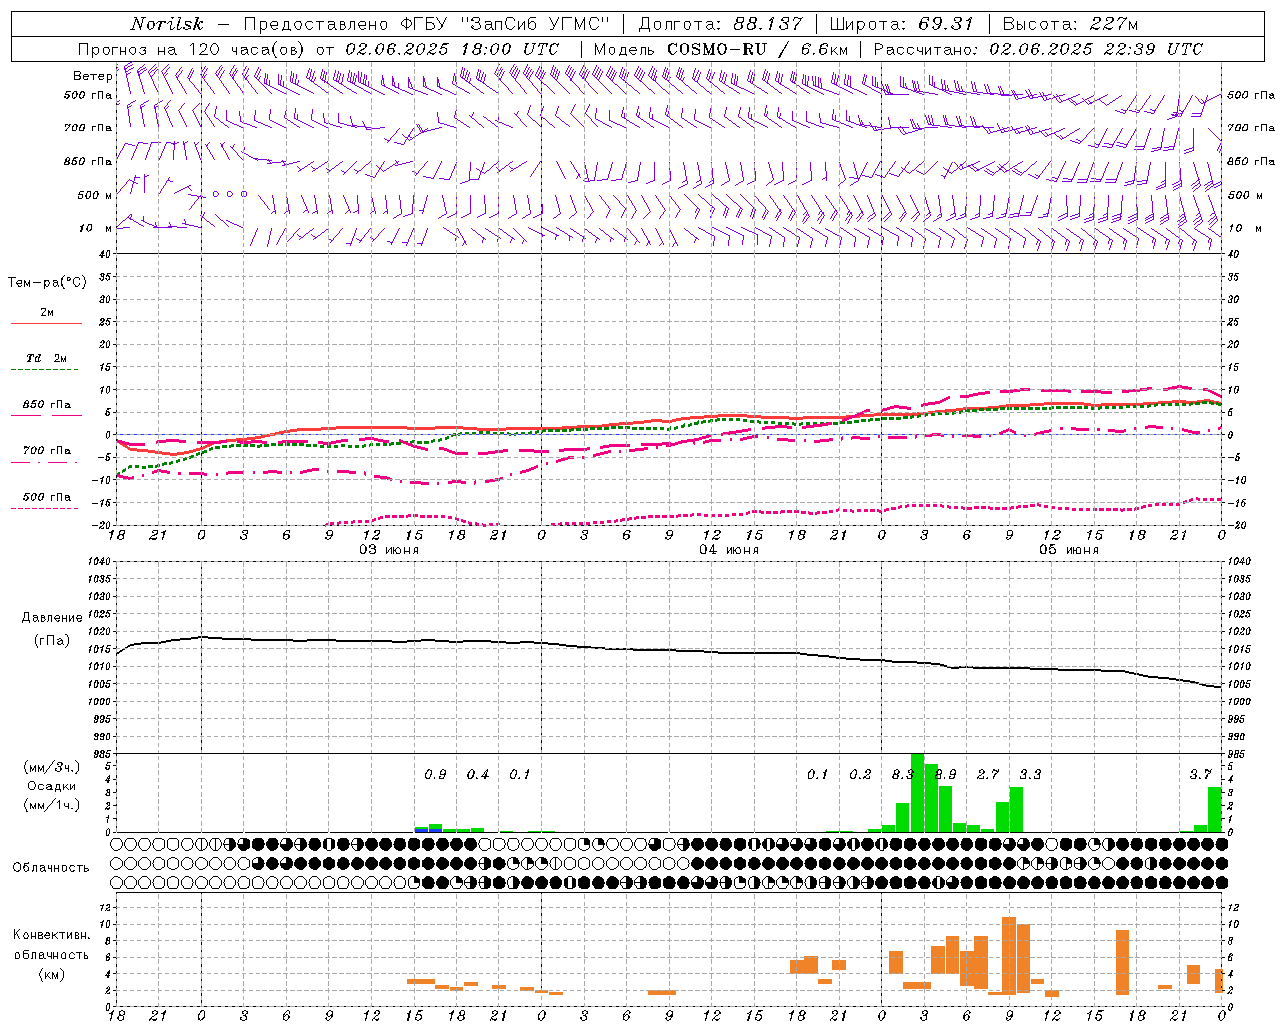Click the 'Ветер' wind panel label
Viewport: 1280px width, 1024px height.
92,76
